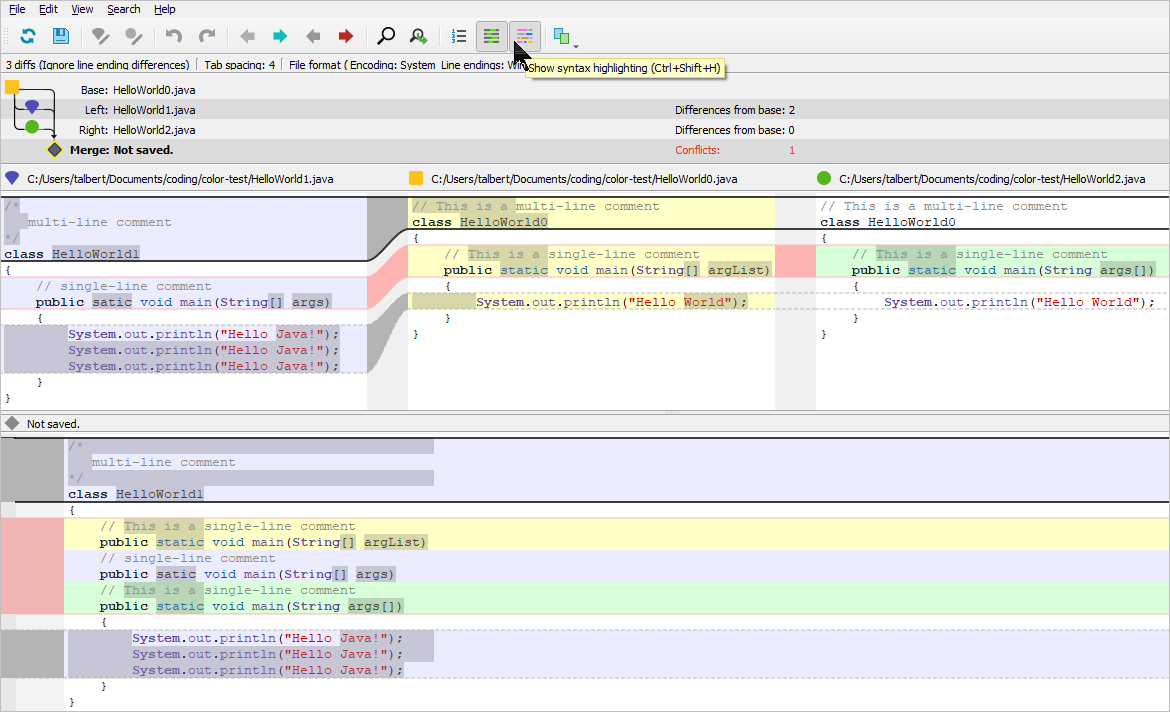This screenshot has height=712, width=1170.
Task: Click the Refresh files icon
Action: tap(28, 36)
